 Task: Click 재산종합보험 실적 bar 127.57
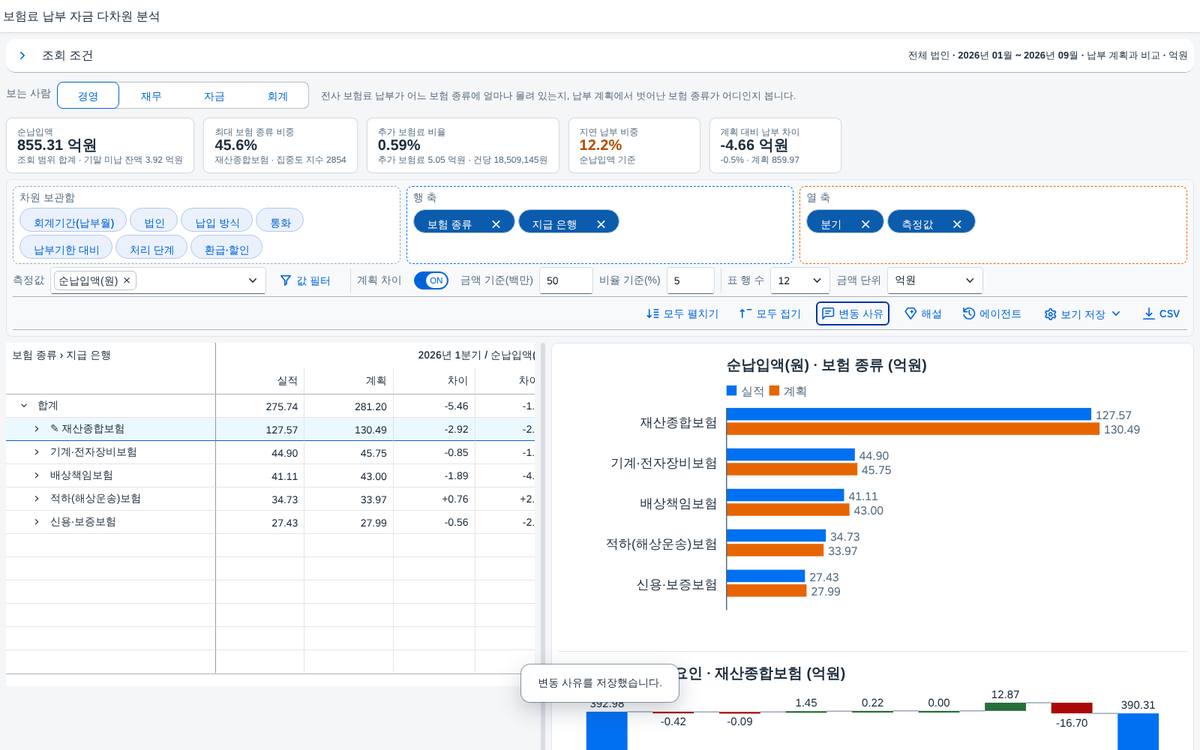click(x=909, y=414)
